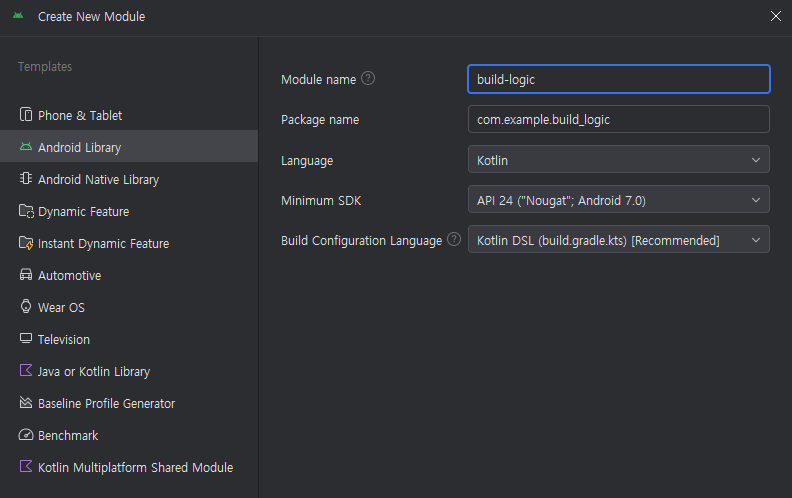The width and height of the screenshot is (792, 498).
Task: Click the Kotlin Multiplatform Shared Module icon
Action: click(26, 466)
